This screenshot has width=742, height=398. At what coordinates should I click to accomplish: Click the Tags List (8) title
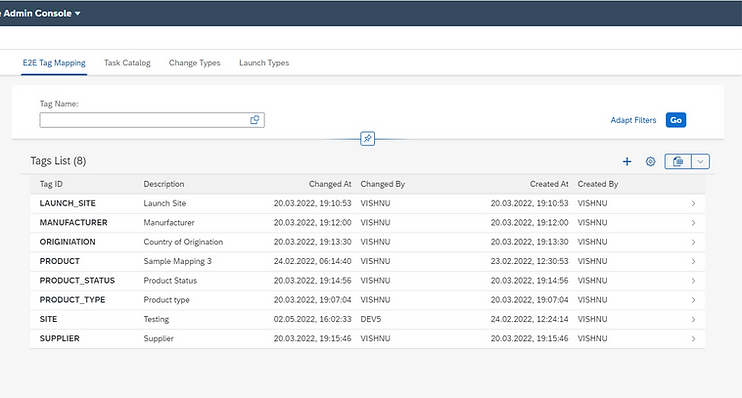[58, 161]
